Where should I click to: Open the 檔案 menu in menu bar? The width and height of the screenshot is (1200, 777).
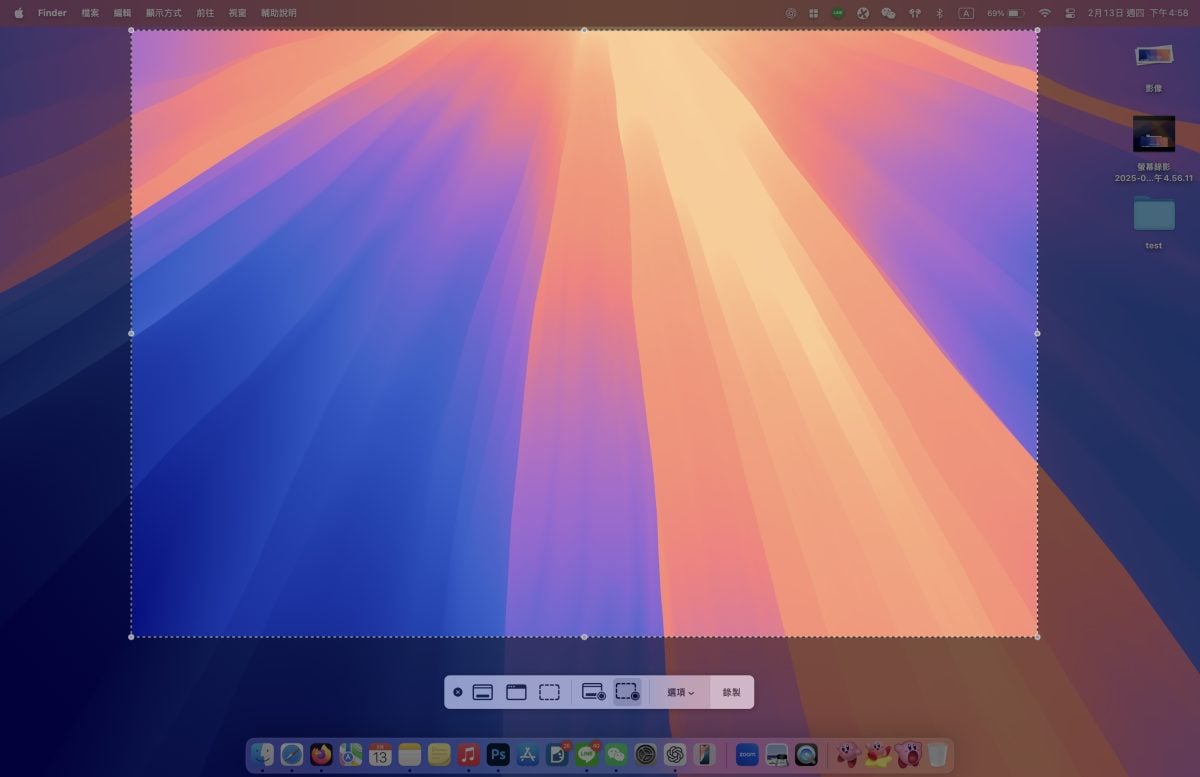click(x=90, y=13)
